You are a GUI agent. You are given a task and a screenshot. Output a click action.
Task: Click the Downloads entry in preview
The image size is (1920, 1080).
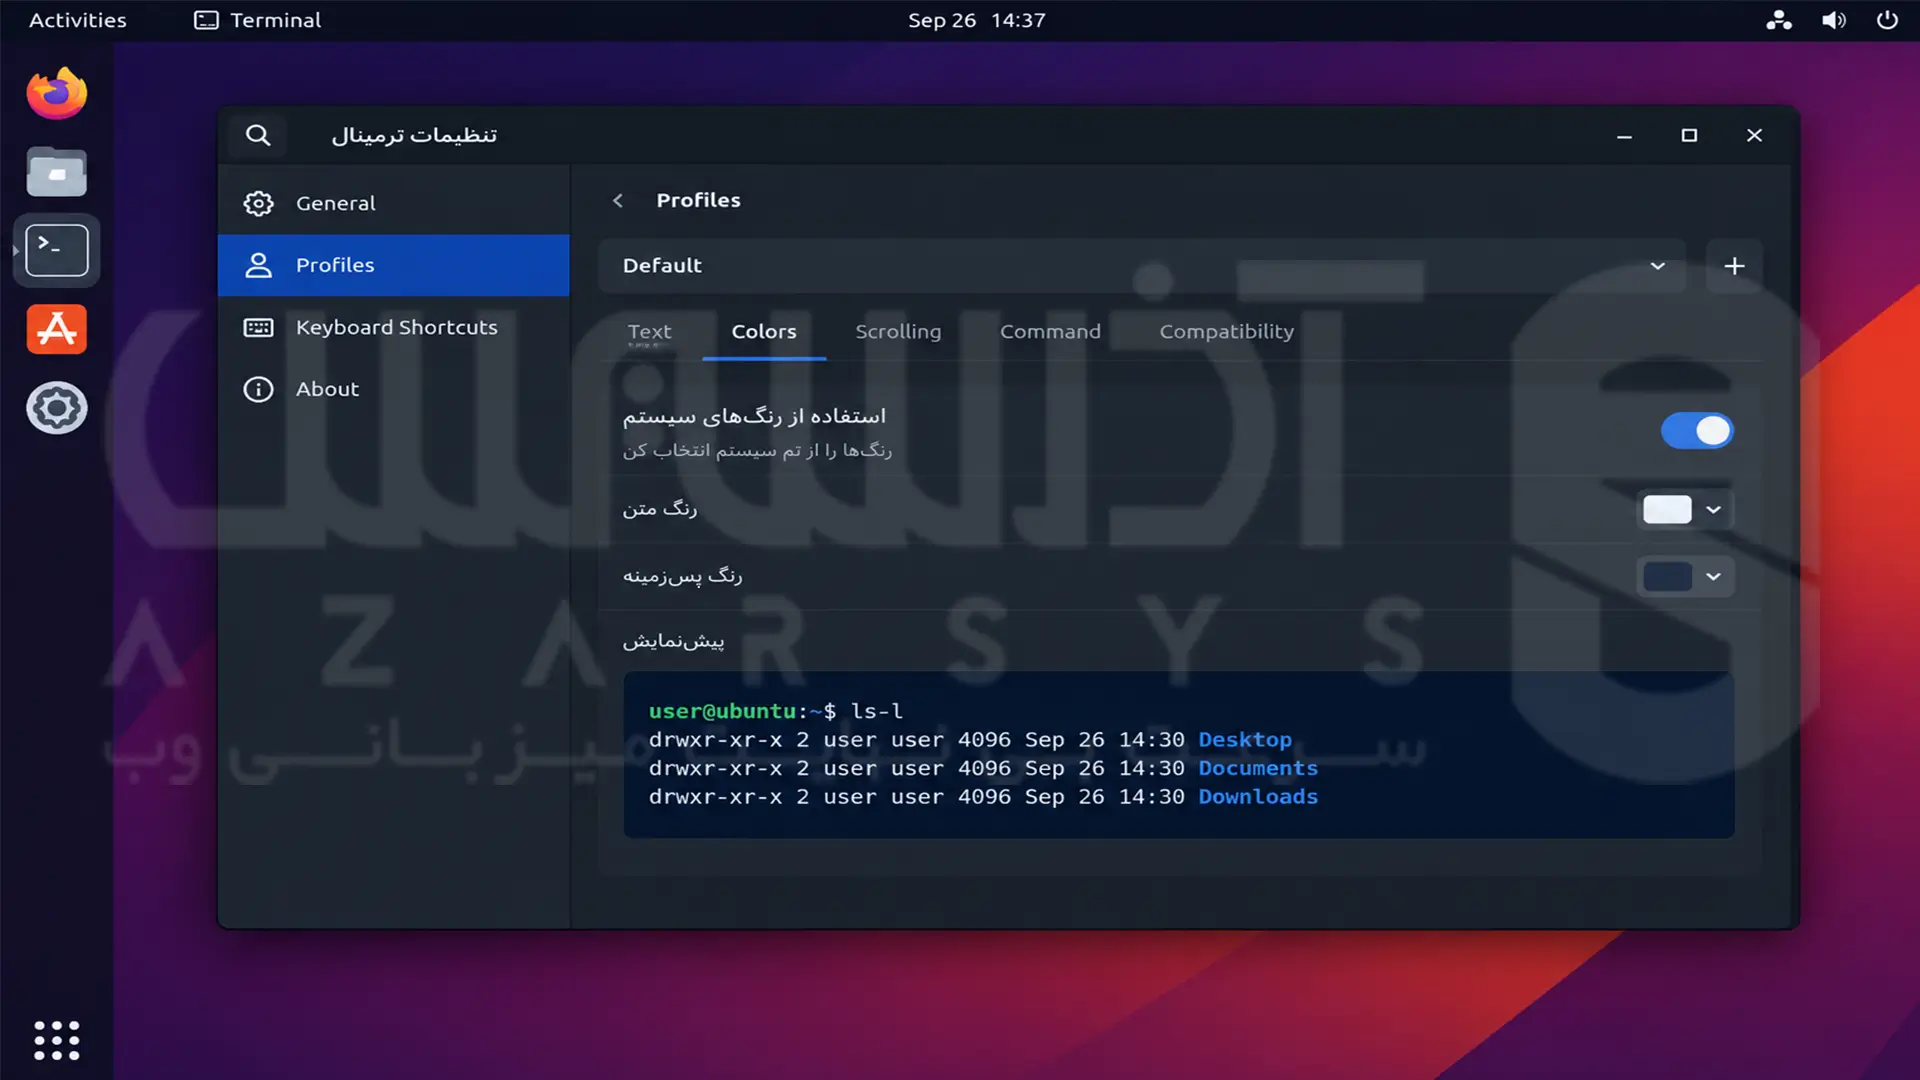click(x=1258, y=797)
